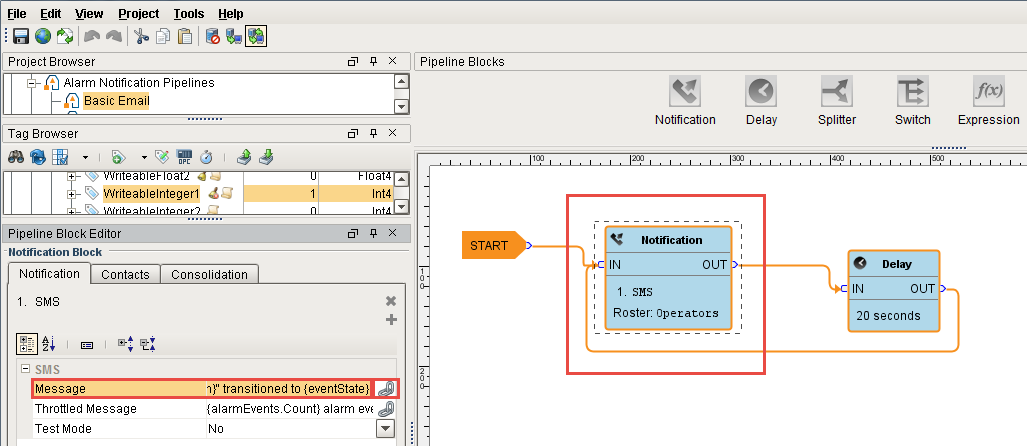Pin the Project Browser panel

(x=372, y=62)
